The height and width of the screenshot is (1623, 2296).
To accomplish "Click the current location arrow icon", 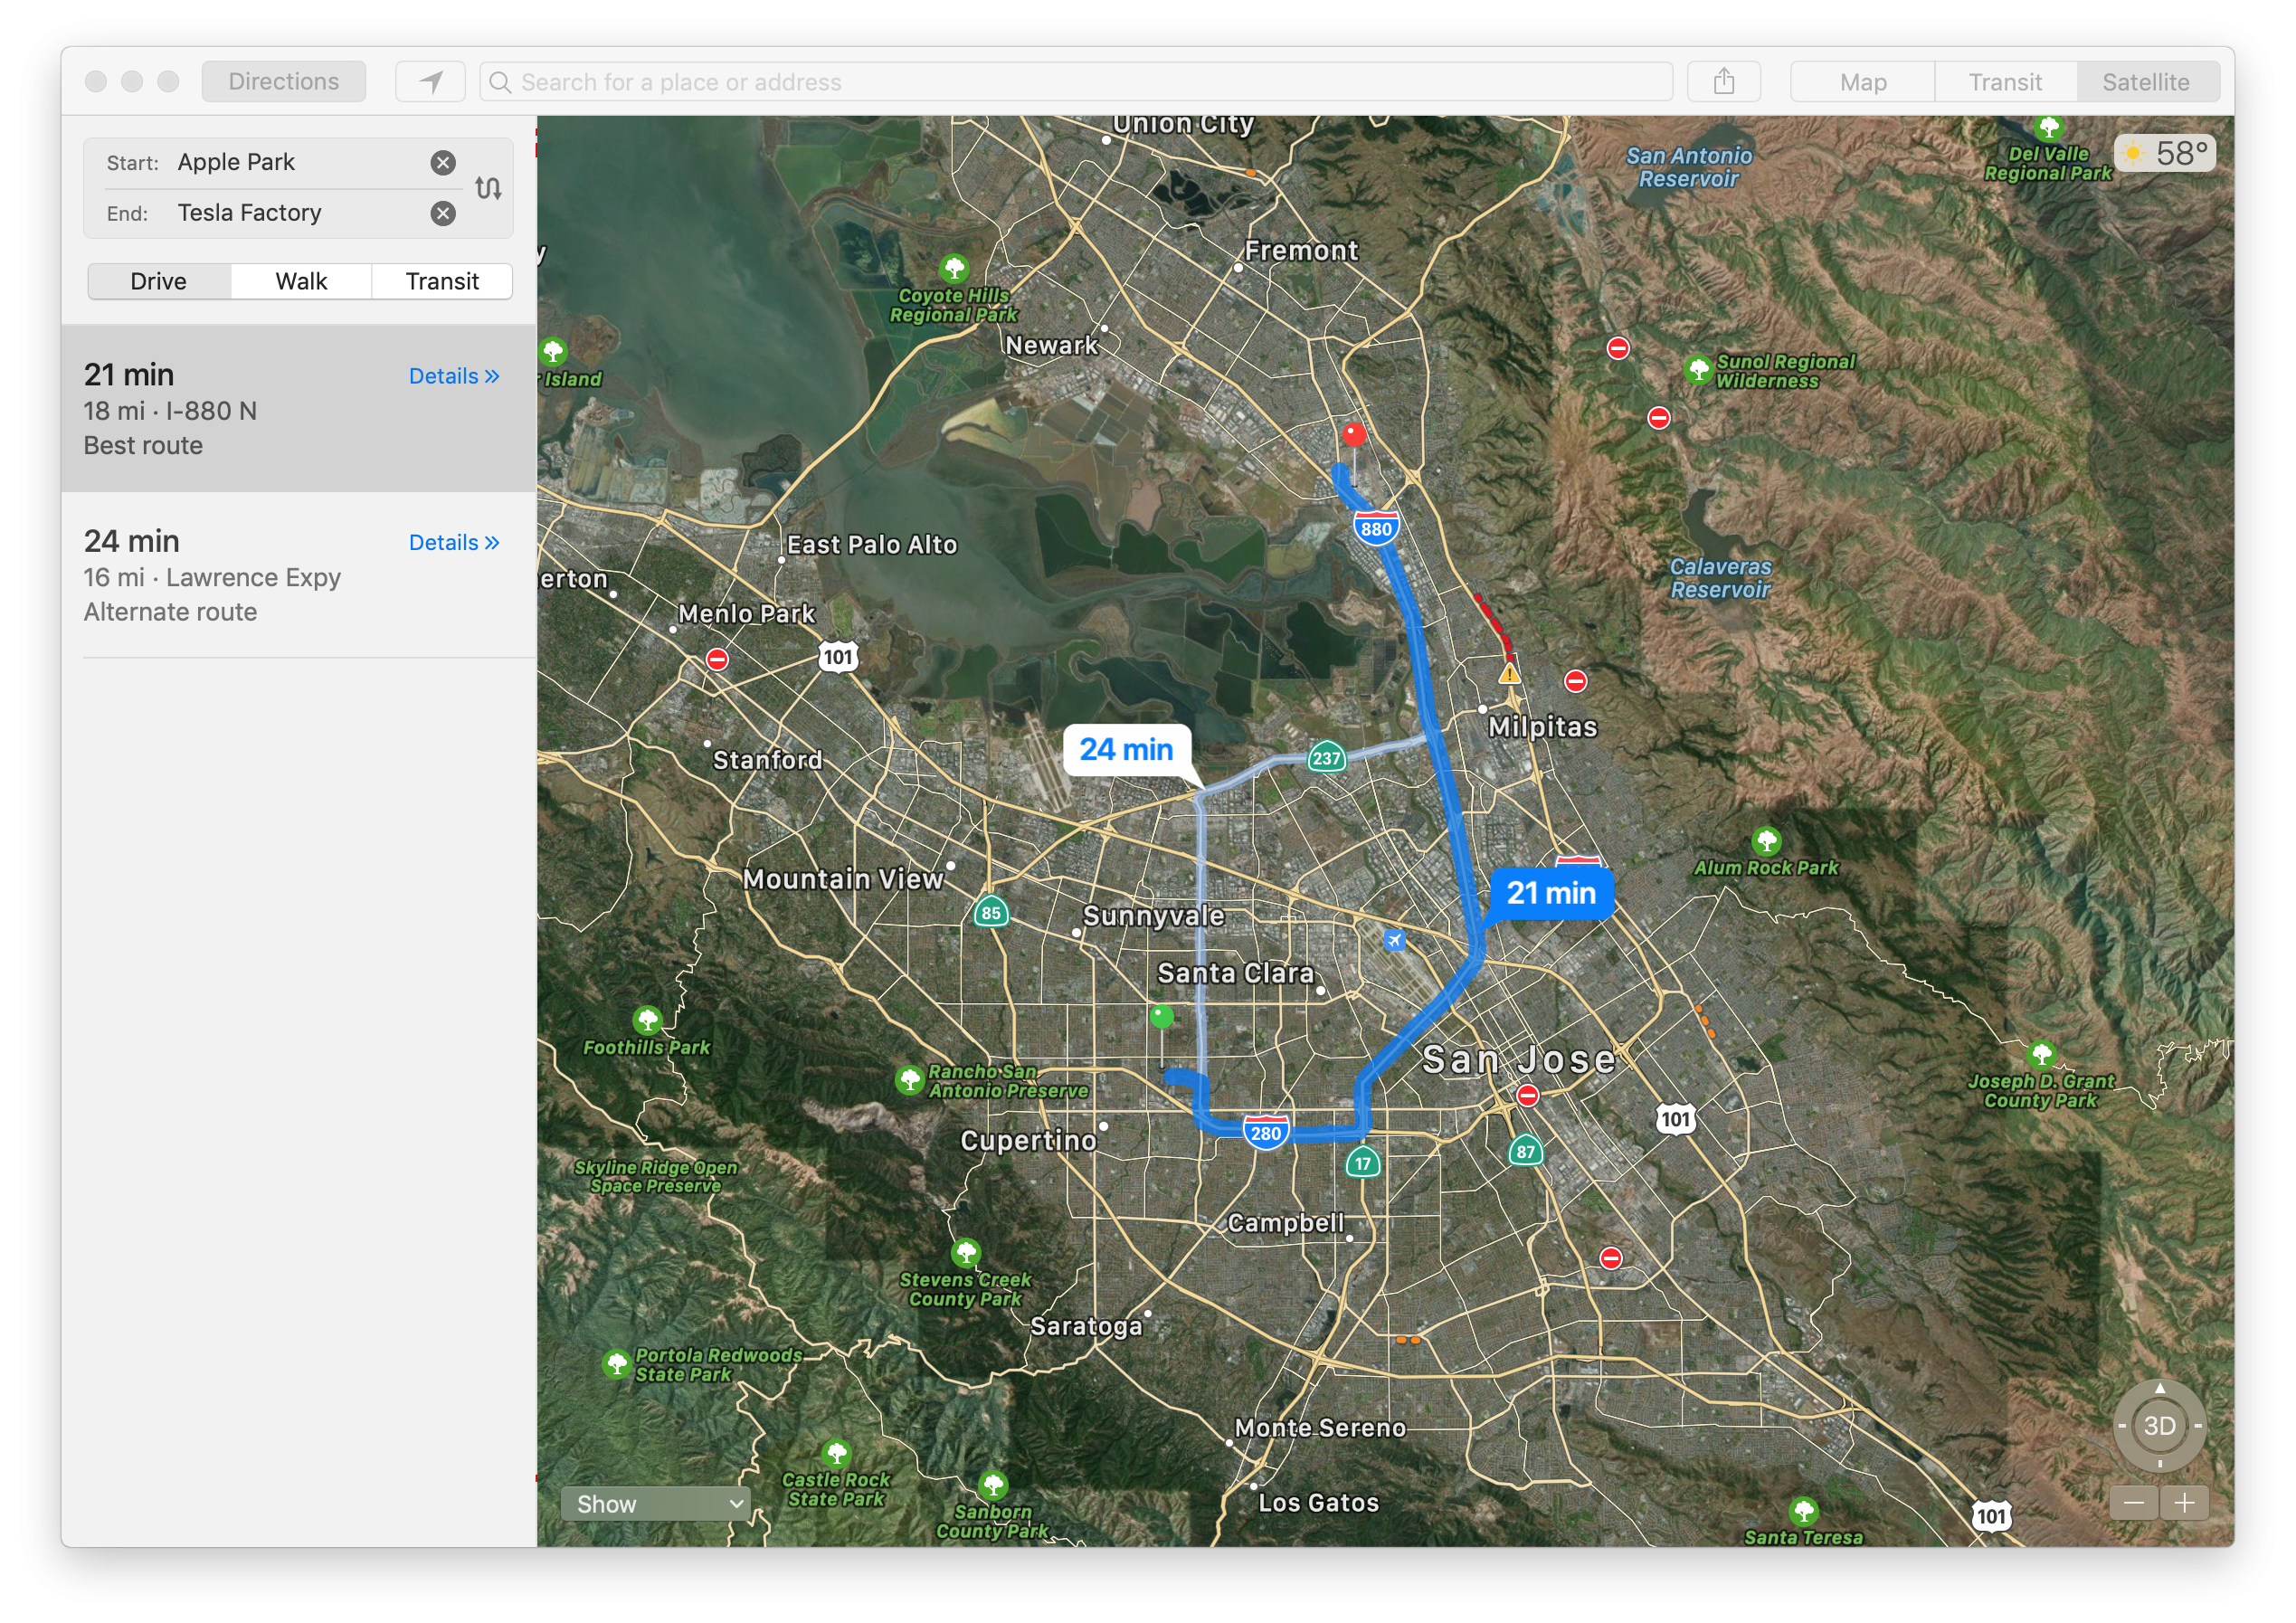I will 430,82.
